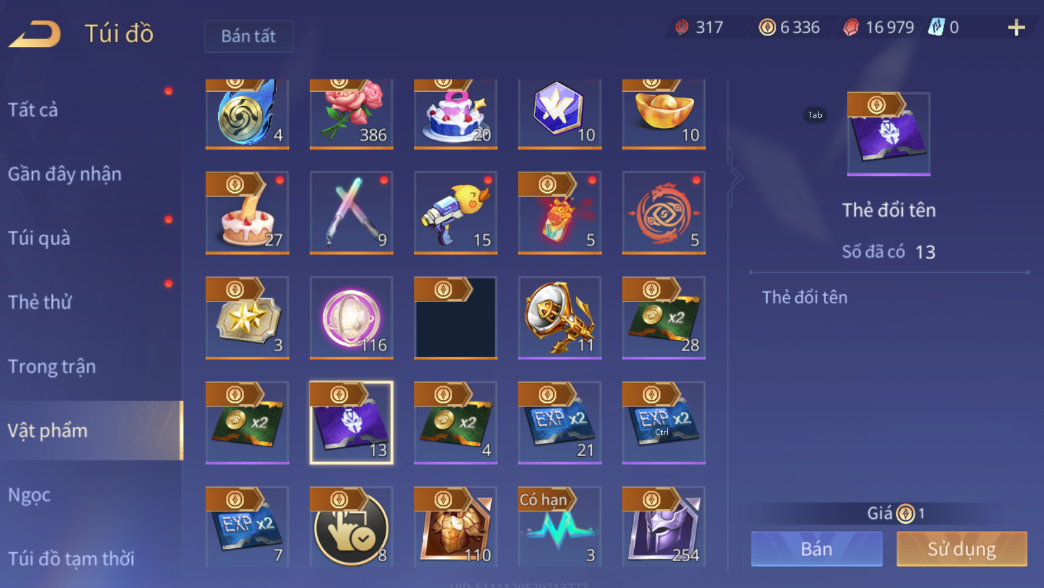Select the crossed lightsticks item
This screenshot has width=1044, height=588.
click(352, 212)
